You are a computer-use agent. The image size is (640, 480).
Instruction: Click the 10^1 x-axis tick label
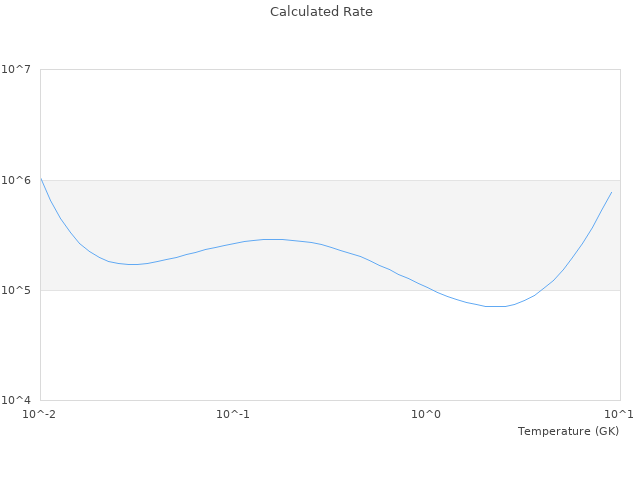pos(618,414)
